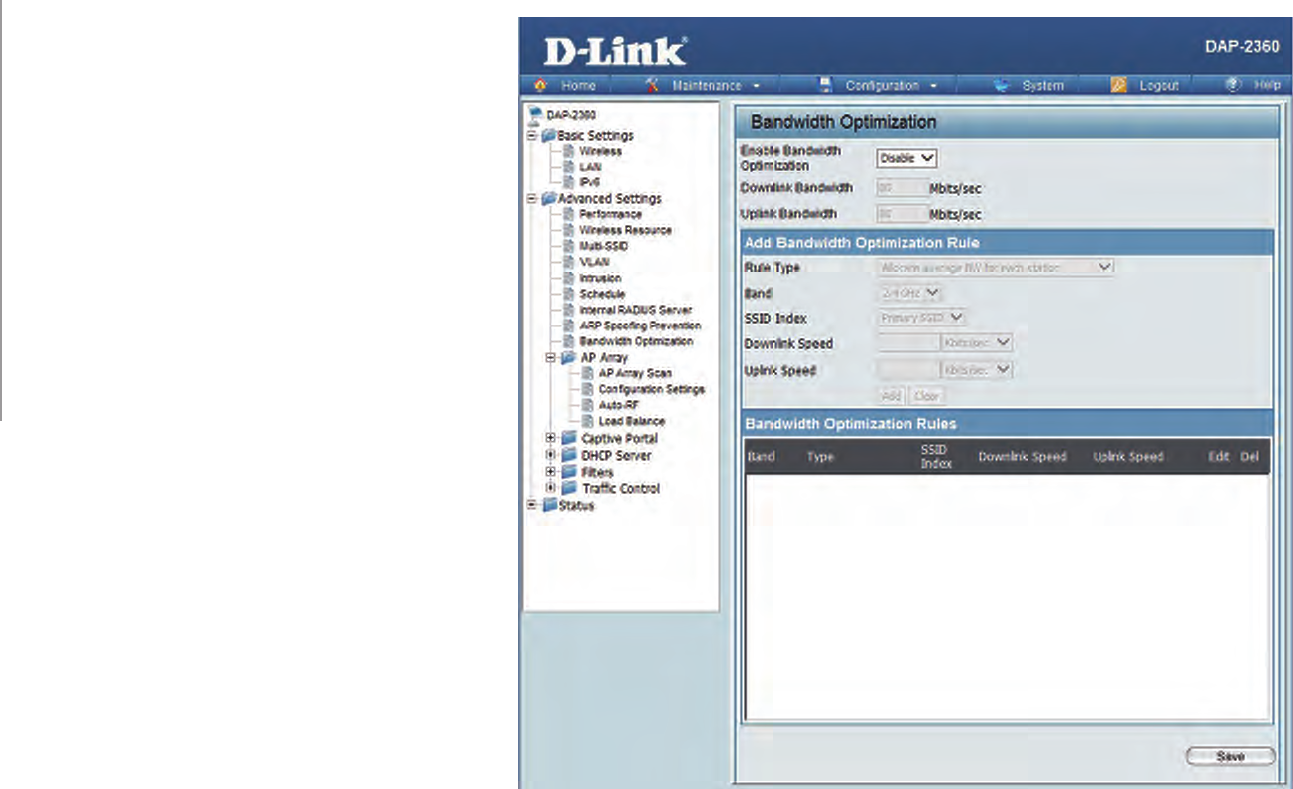Click the page icon beside Auto-RF
Viewport: 1293px width, 789px height.
(588, 405)
